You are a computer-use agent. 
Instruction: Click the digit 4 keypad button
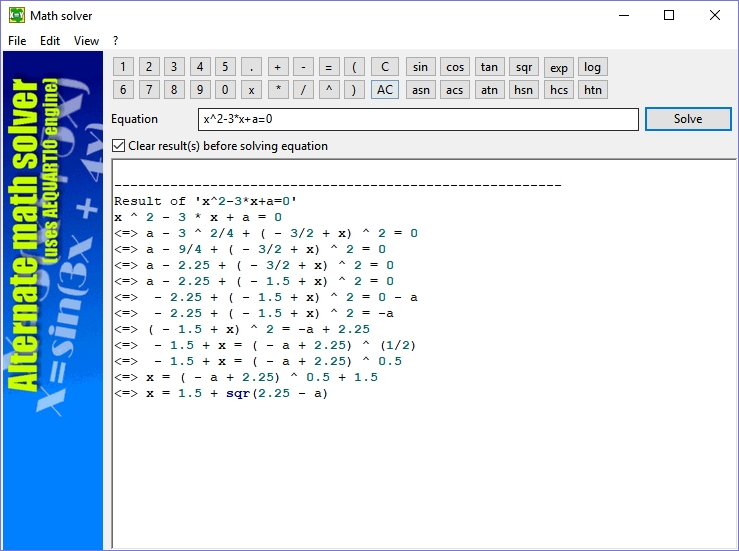pos(200,67)
